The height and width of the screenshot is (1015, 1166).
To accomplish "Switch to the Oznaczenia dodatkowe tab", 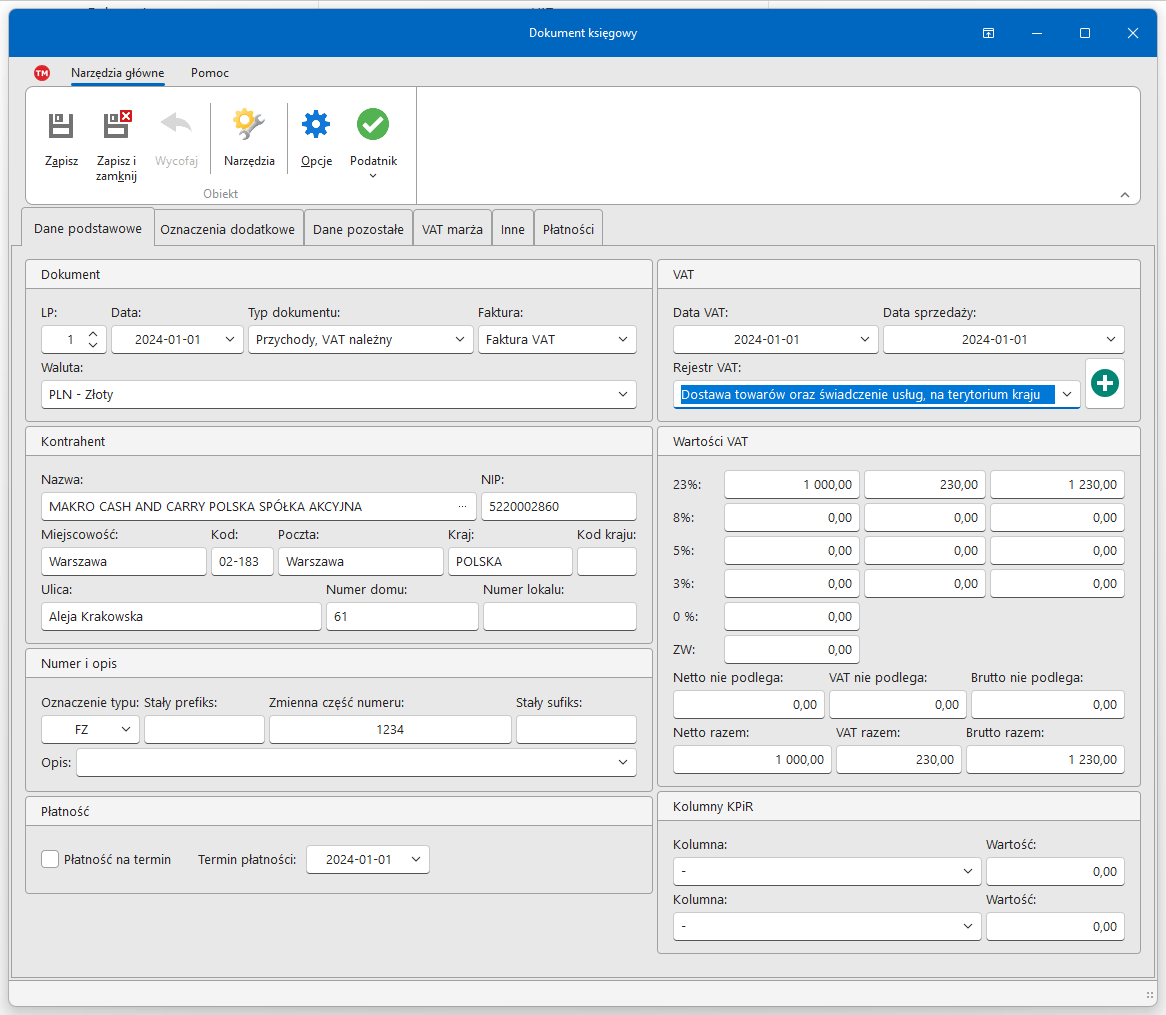I will tap(228, 229).
